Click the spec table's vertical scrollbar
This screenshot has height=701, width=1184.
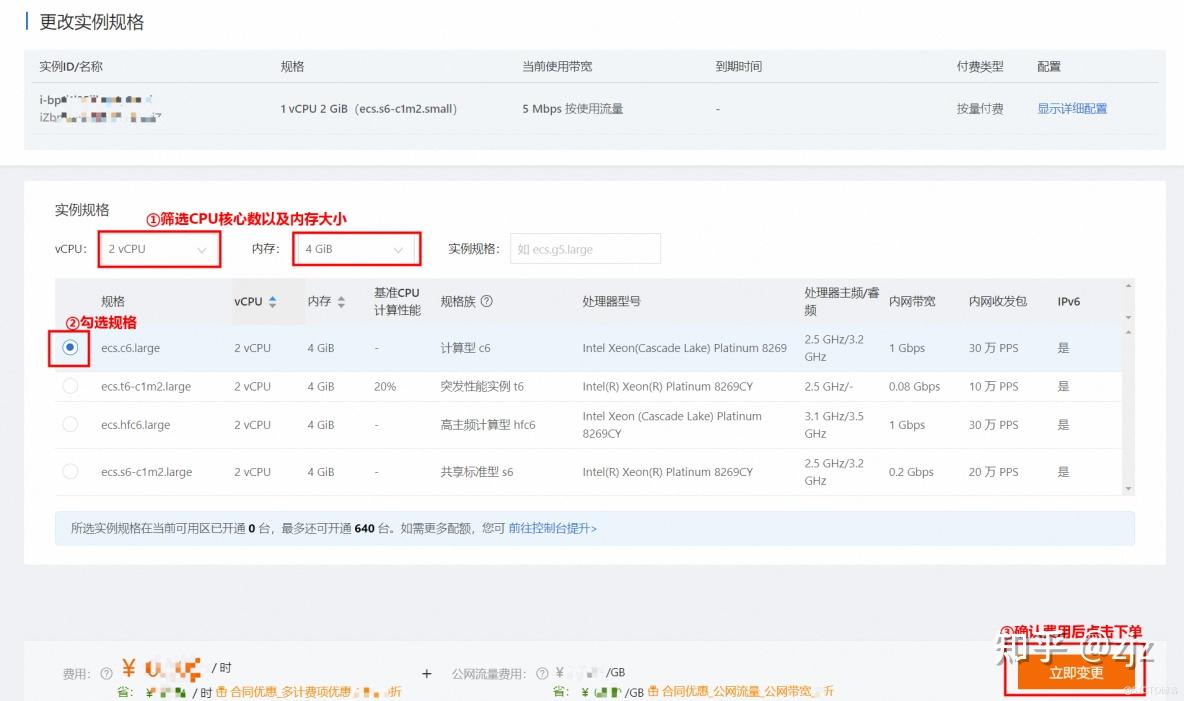(x=1128, y=400)
